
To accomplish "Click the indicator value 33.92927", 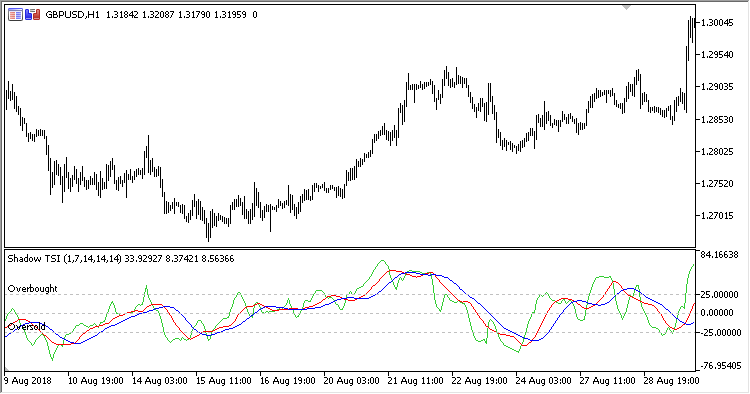I will (x=143, y=259).
